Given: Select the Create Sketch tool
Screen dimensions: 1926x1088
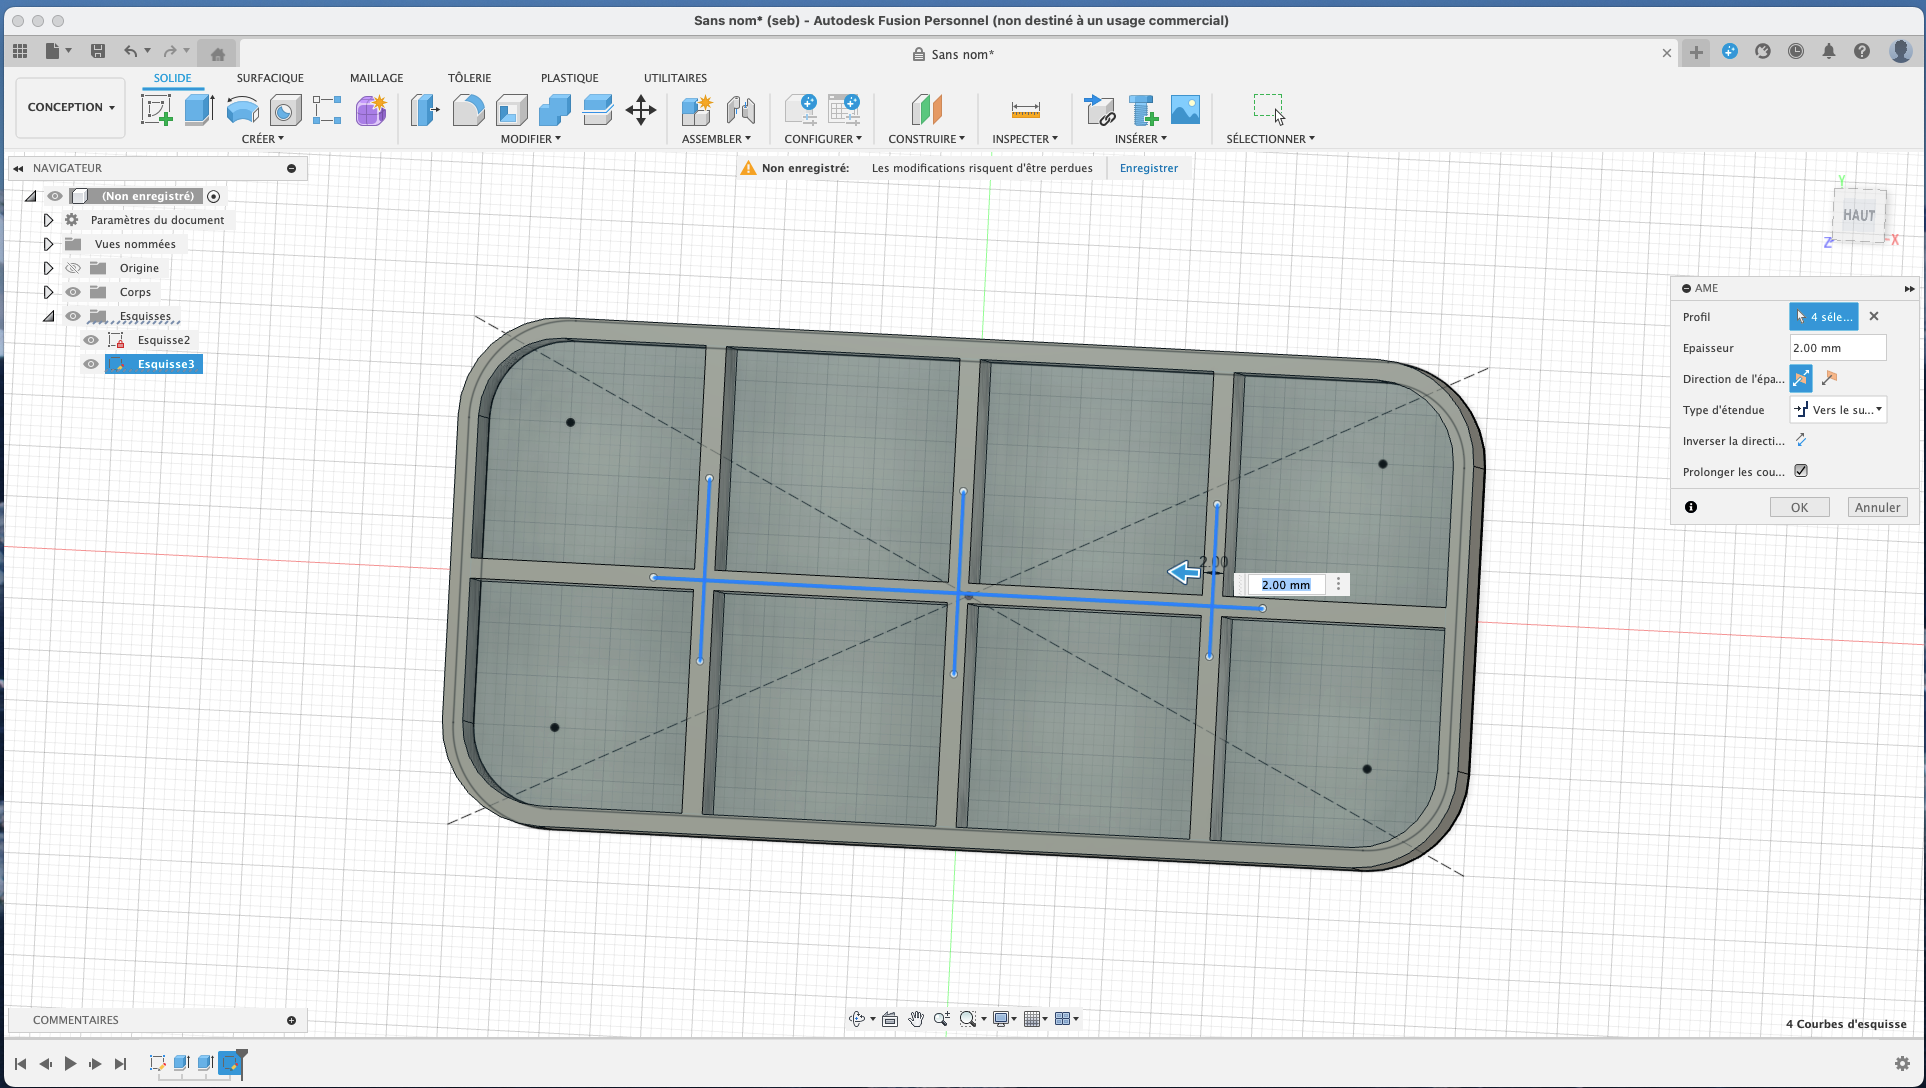Looking at the screenshot, I should (x=156, y=109).
